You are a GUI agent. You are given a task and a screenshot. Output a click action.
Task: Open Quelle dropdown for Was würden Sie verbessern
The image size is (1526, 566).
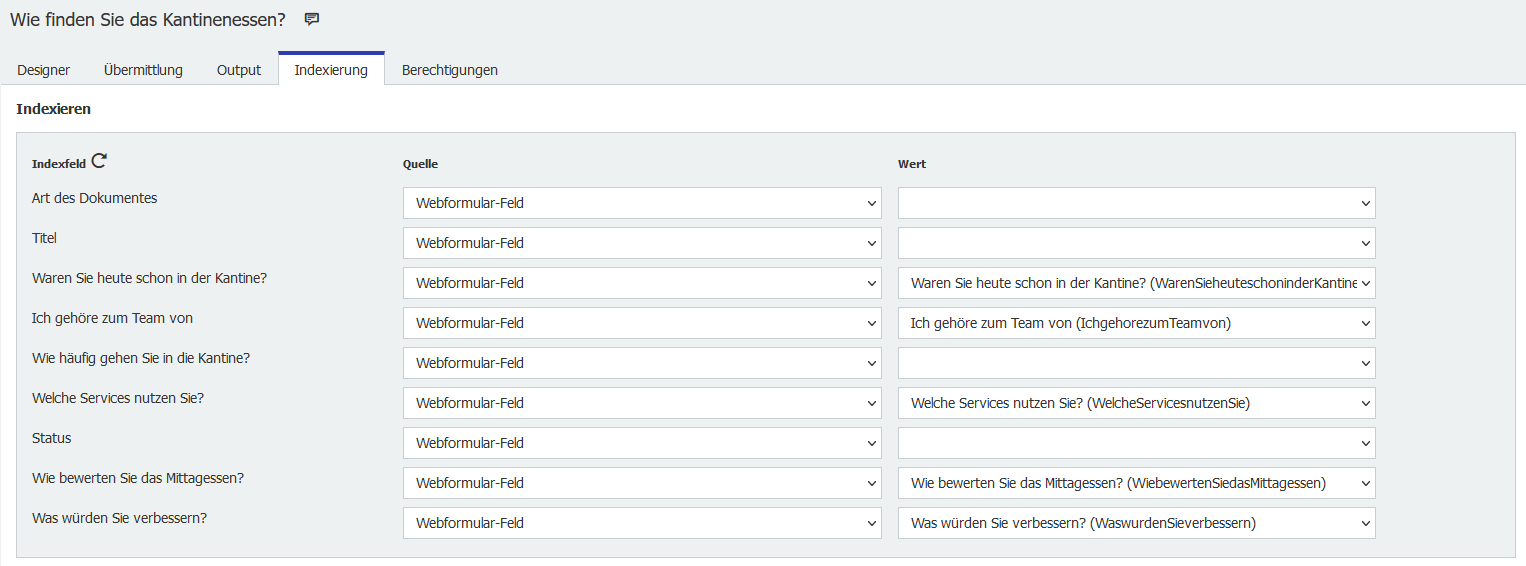[642, 523]
